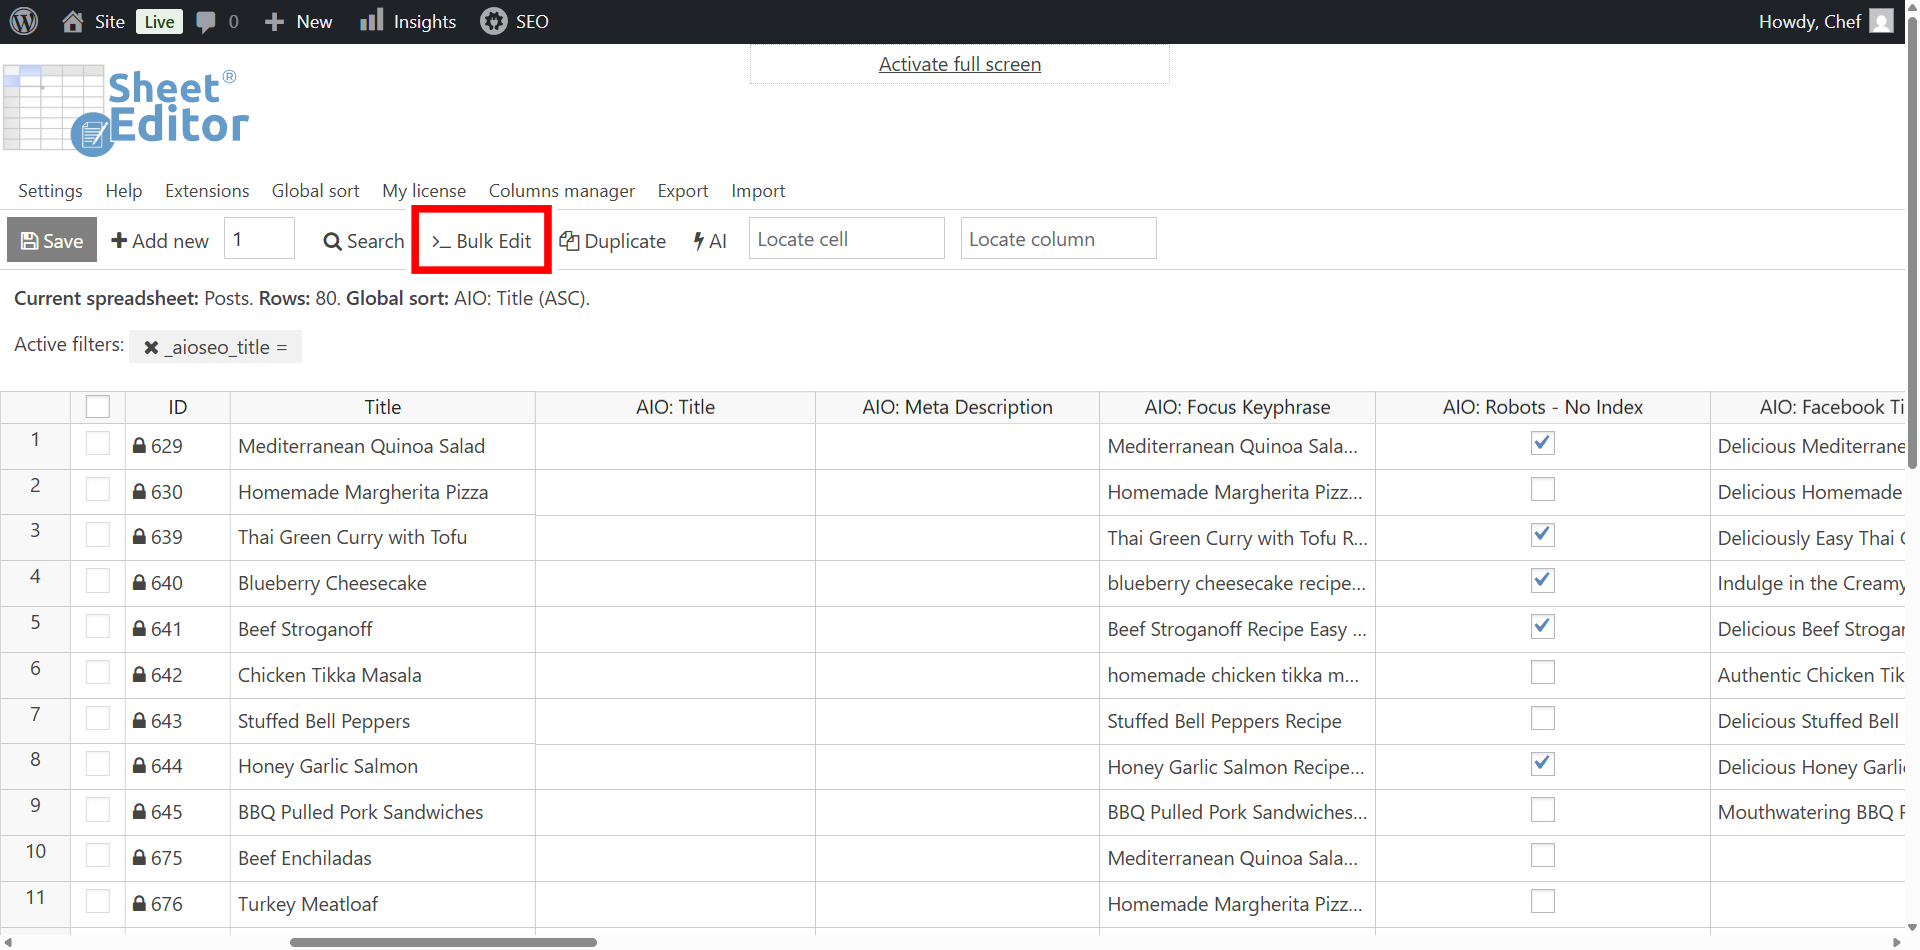Screen dimensions: 1920x950
Task: Toggle the select-all rows checkbox
Action: coord(97,407)
